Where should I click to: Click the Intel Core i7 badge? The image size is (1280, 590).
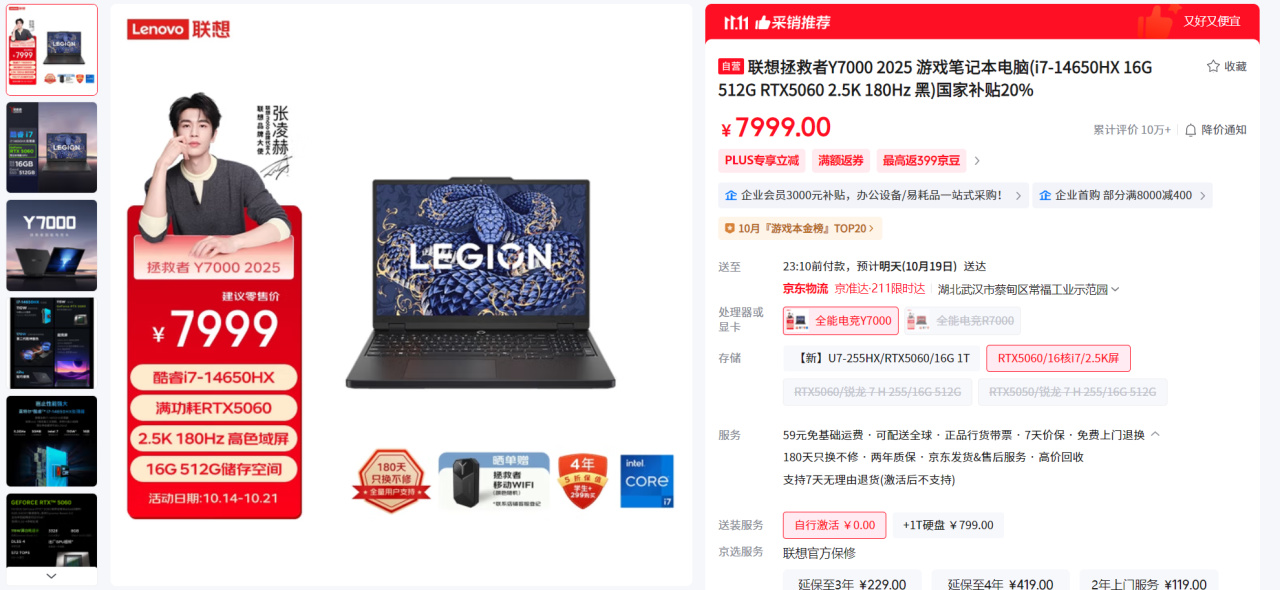(646, 481)
